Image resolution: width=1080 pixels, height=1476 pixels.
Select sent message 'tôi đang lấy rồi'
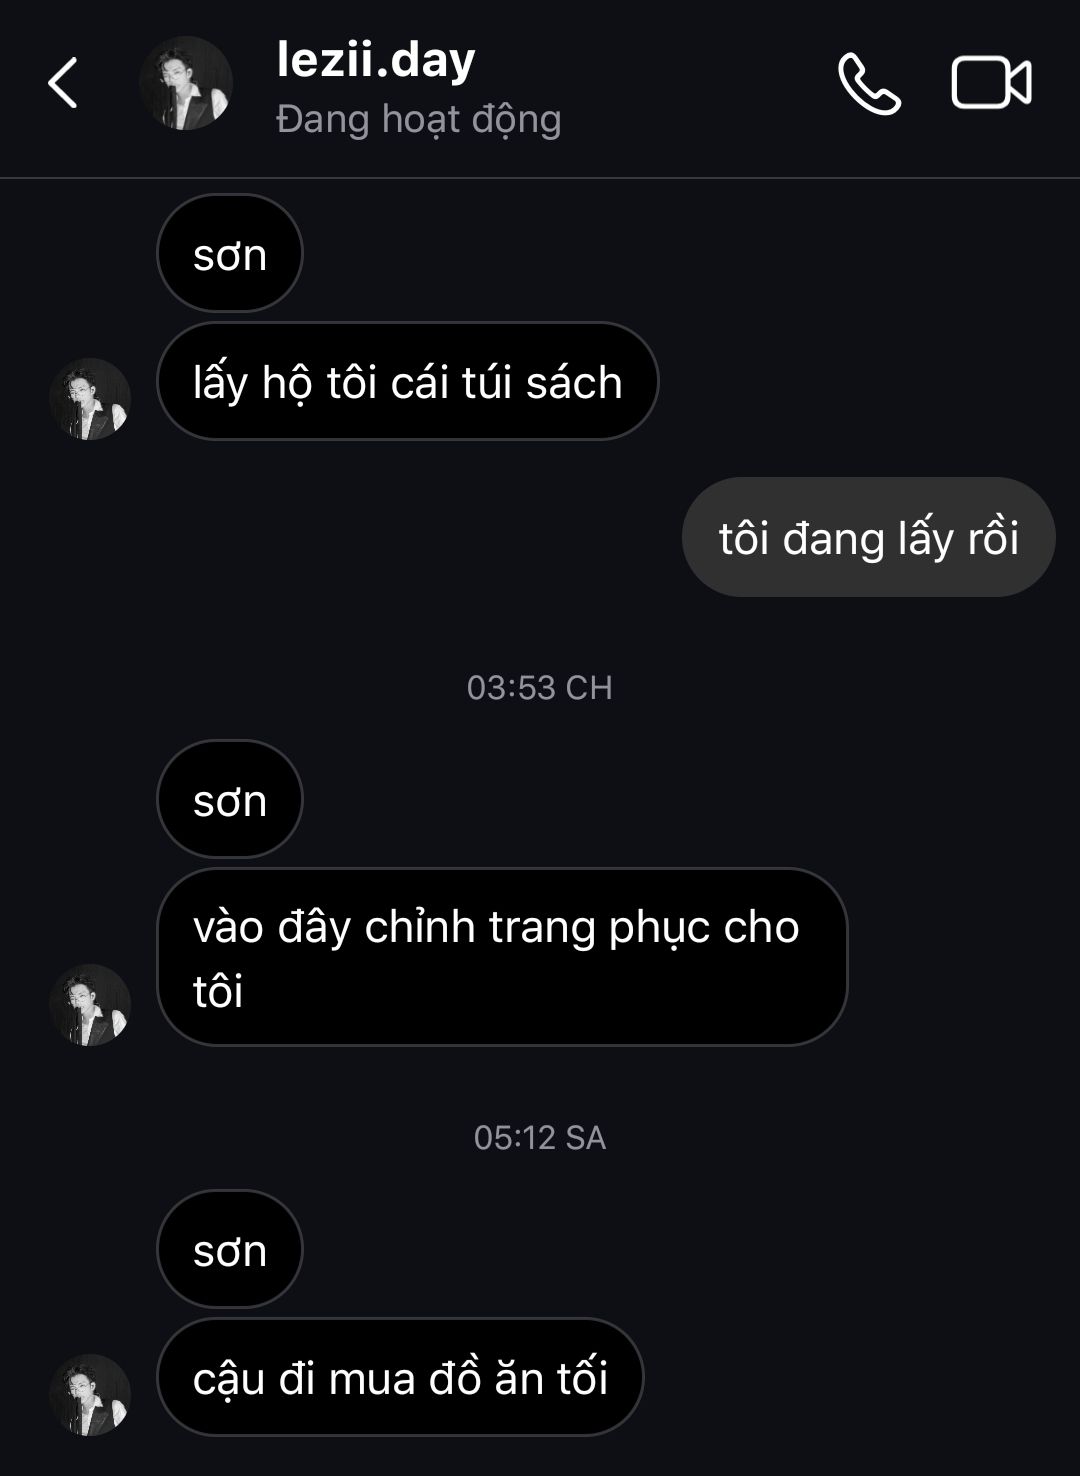point(869,537)
